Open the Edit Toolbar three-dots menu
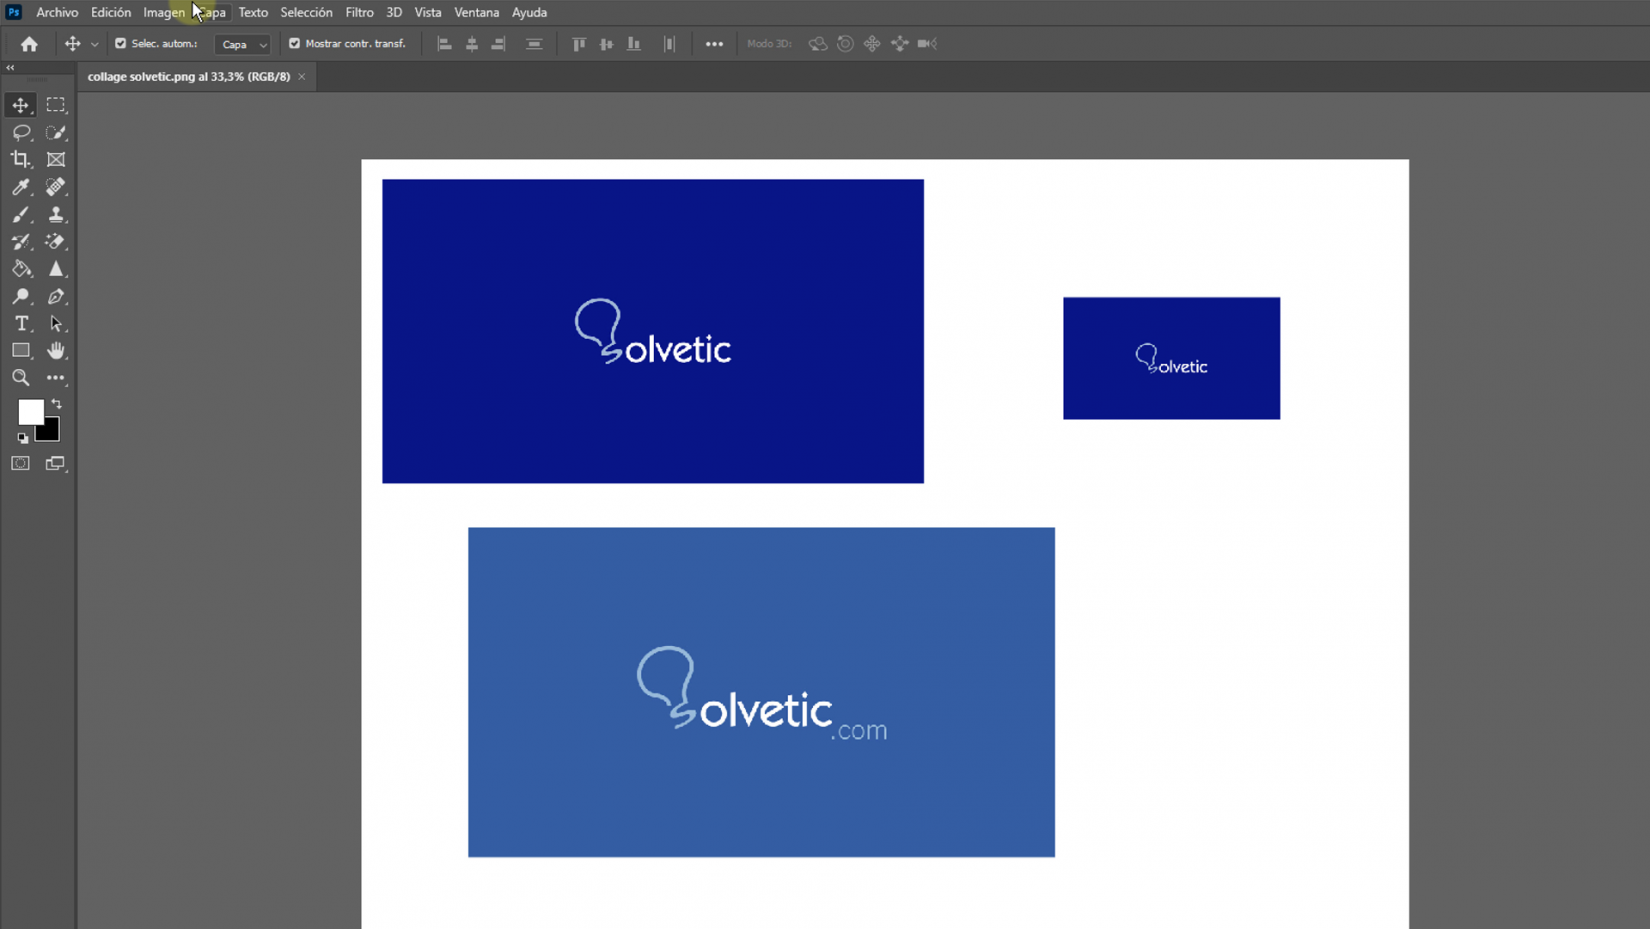The height and width of the screenshot is (929, 1650). coord(56,378)
